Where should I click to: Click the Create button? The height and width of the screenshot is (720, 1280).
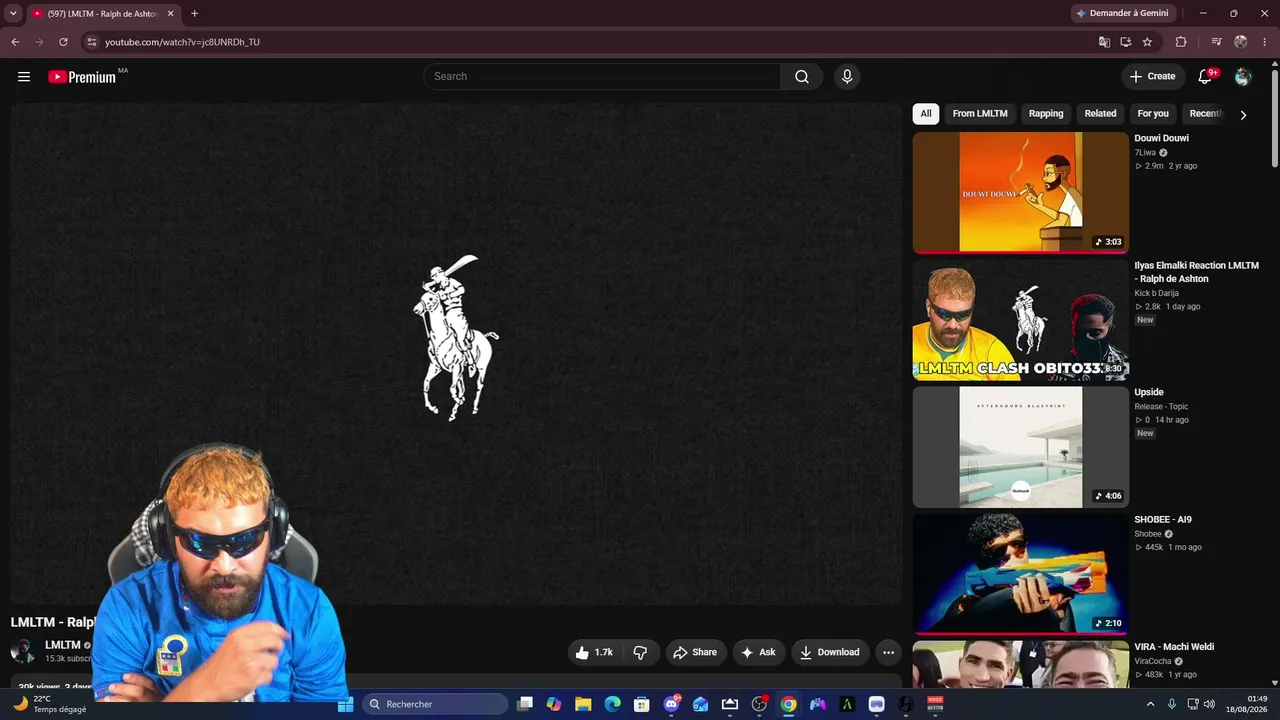coord(1152,77)
